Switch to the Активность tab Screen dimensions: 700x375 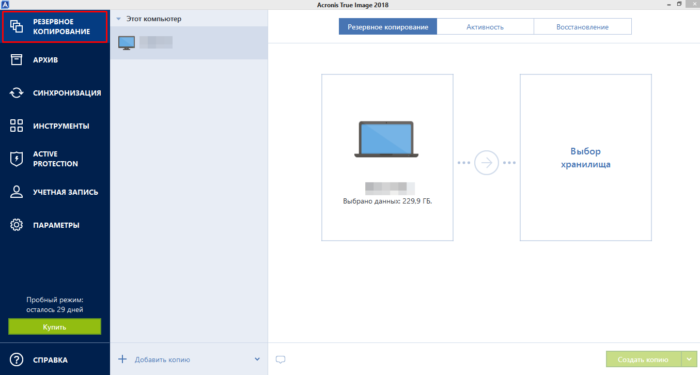point(485,27)
